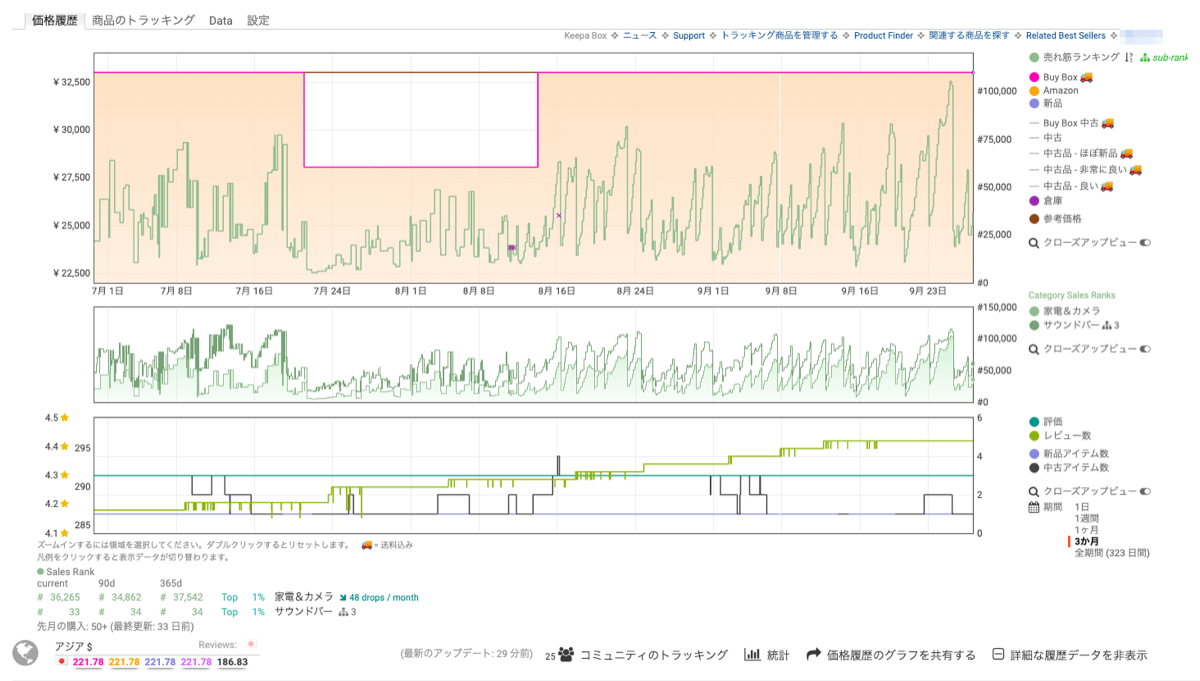This screenshot has width=1200, height=681.
Task: Toggle クローズアップビュー for the ratings chart
Action: tap(1144, 491)
